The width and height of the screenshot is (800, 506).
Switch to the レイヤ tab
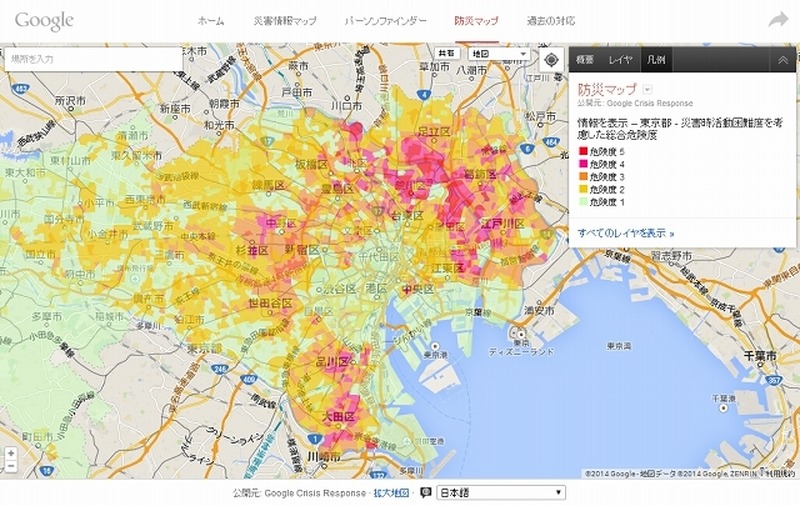click(621, 60)
